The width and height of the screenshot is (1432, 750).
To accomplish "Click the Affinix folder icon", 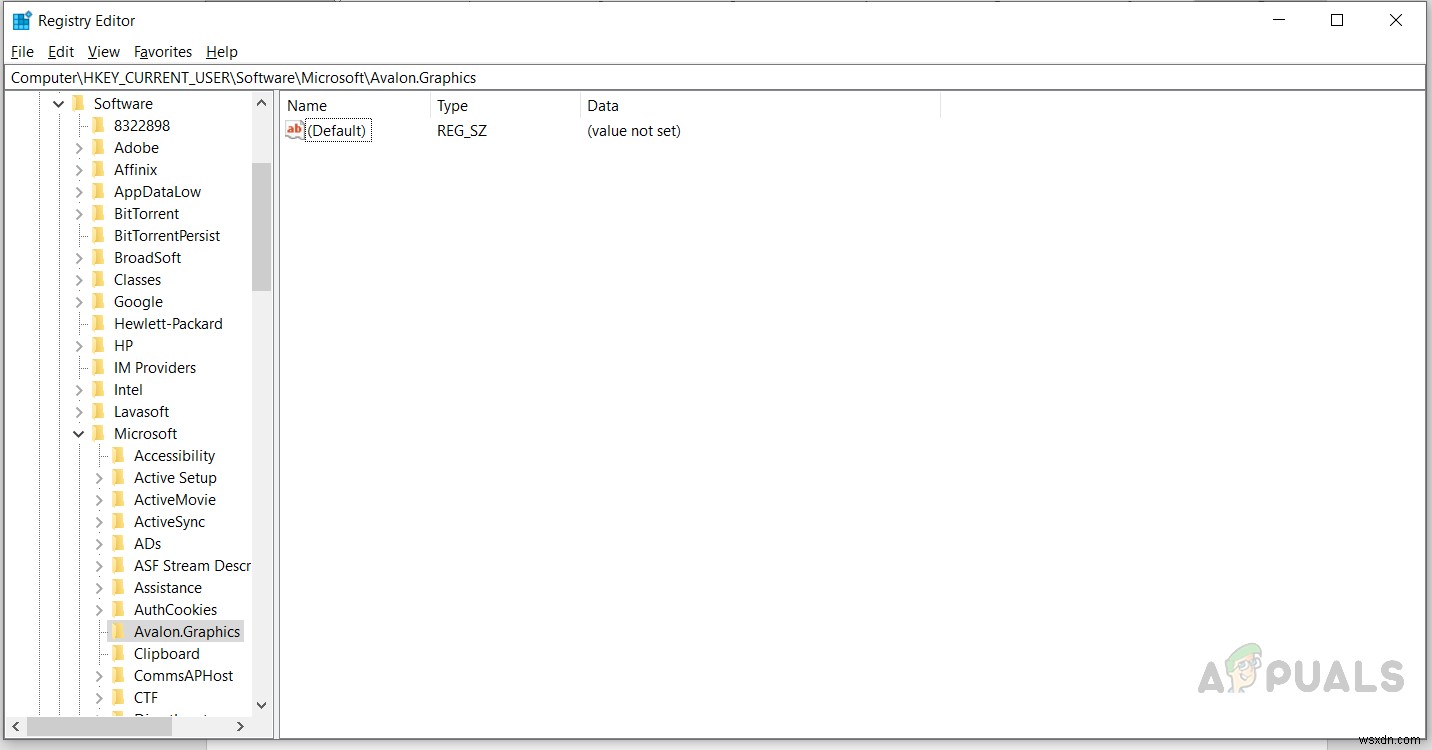I will click(98, 169).
